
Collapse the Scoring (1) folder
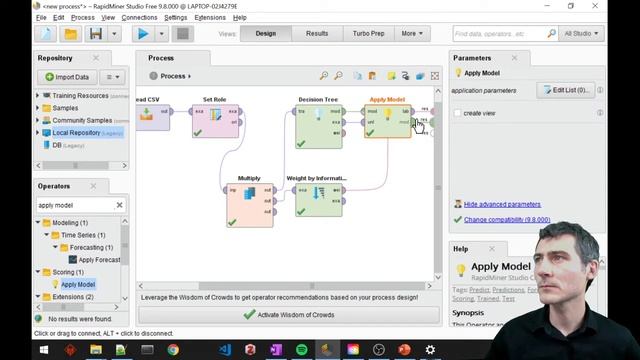[38, 272]
